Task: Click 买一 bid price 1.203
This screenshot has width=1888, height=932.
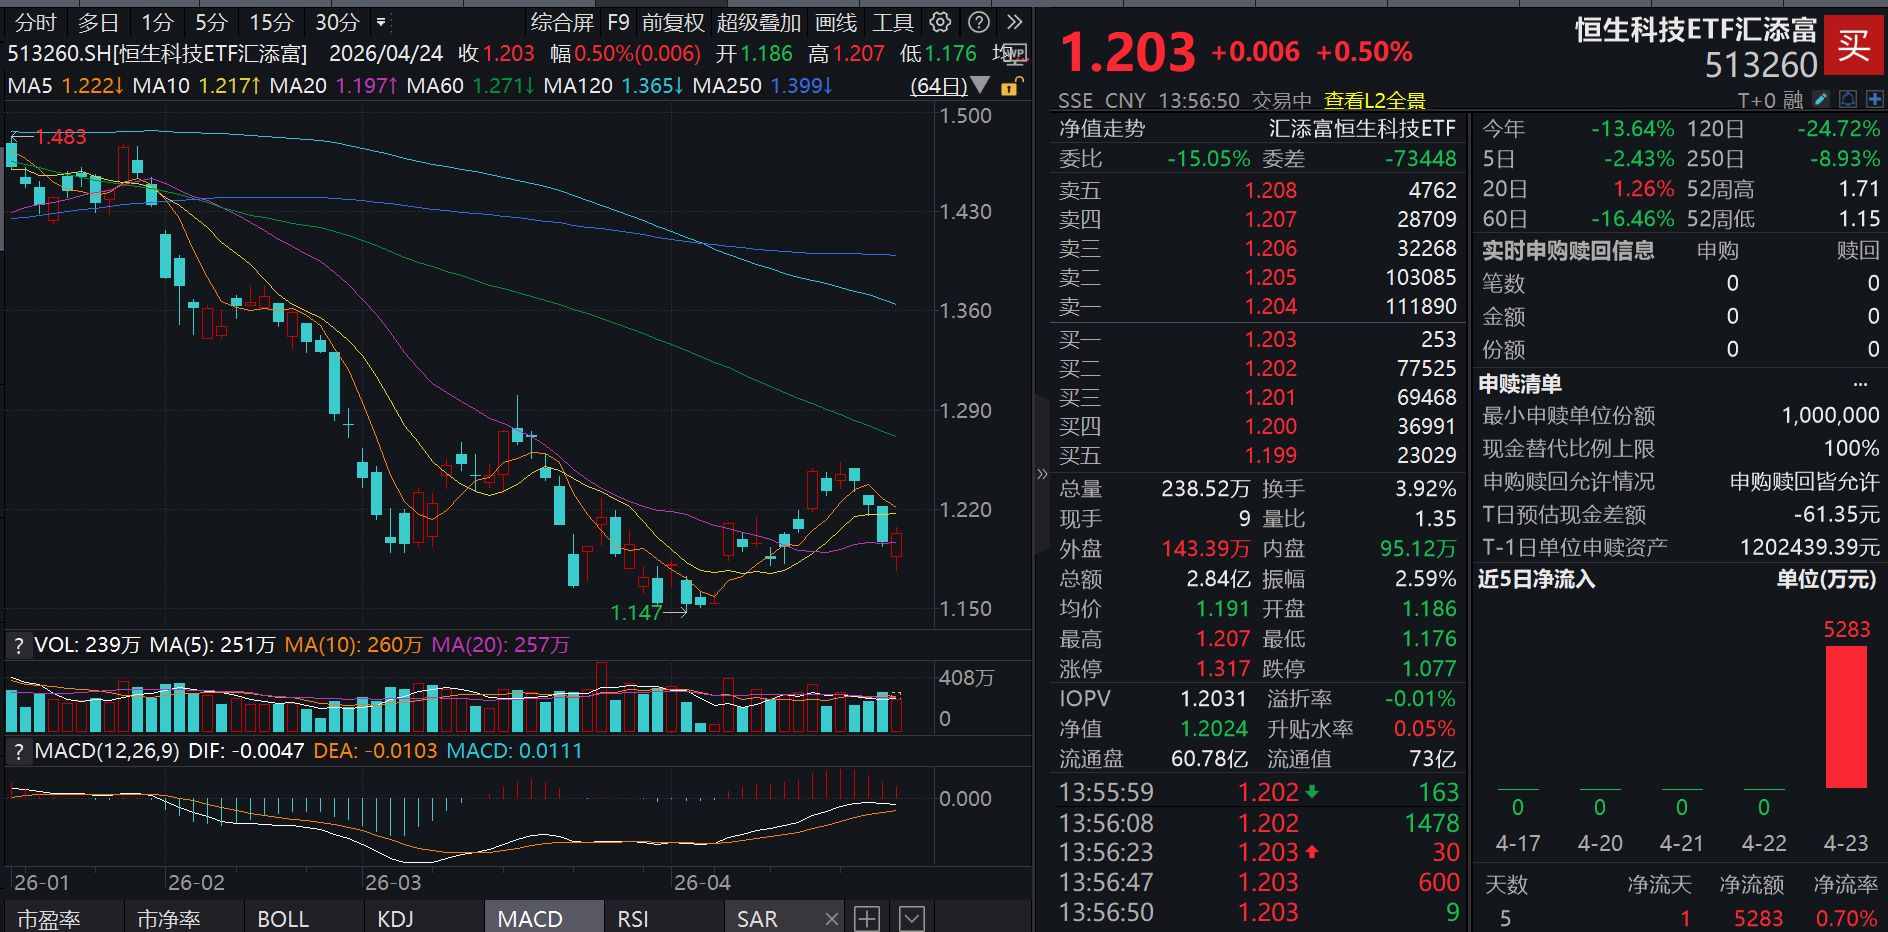Action: point(1270,340)
